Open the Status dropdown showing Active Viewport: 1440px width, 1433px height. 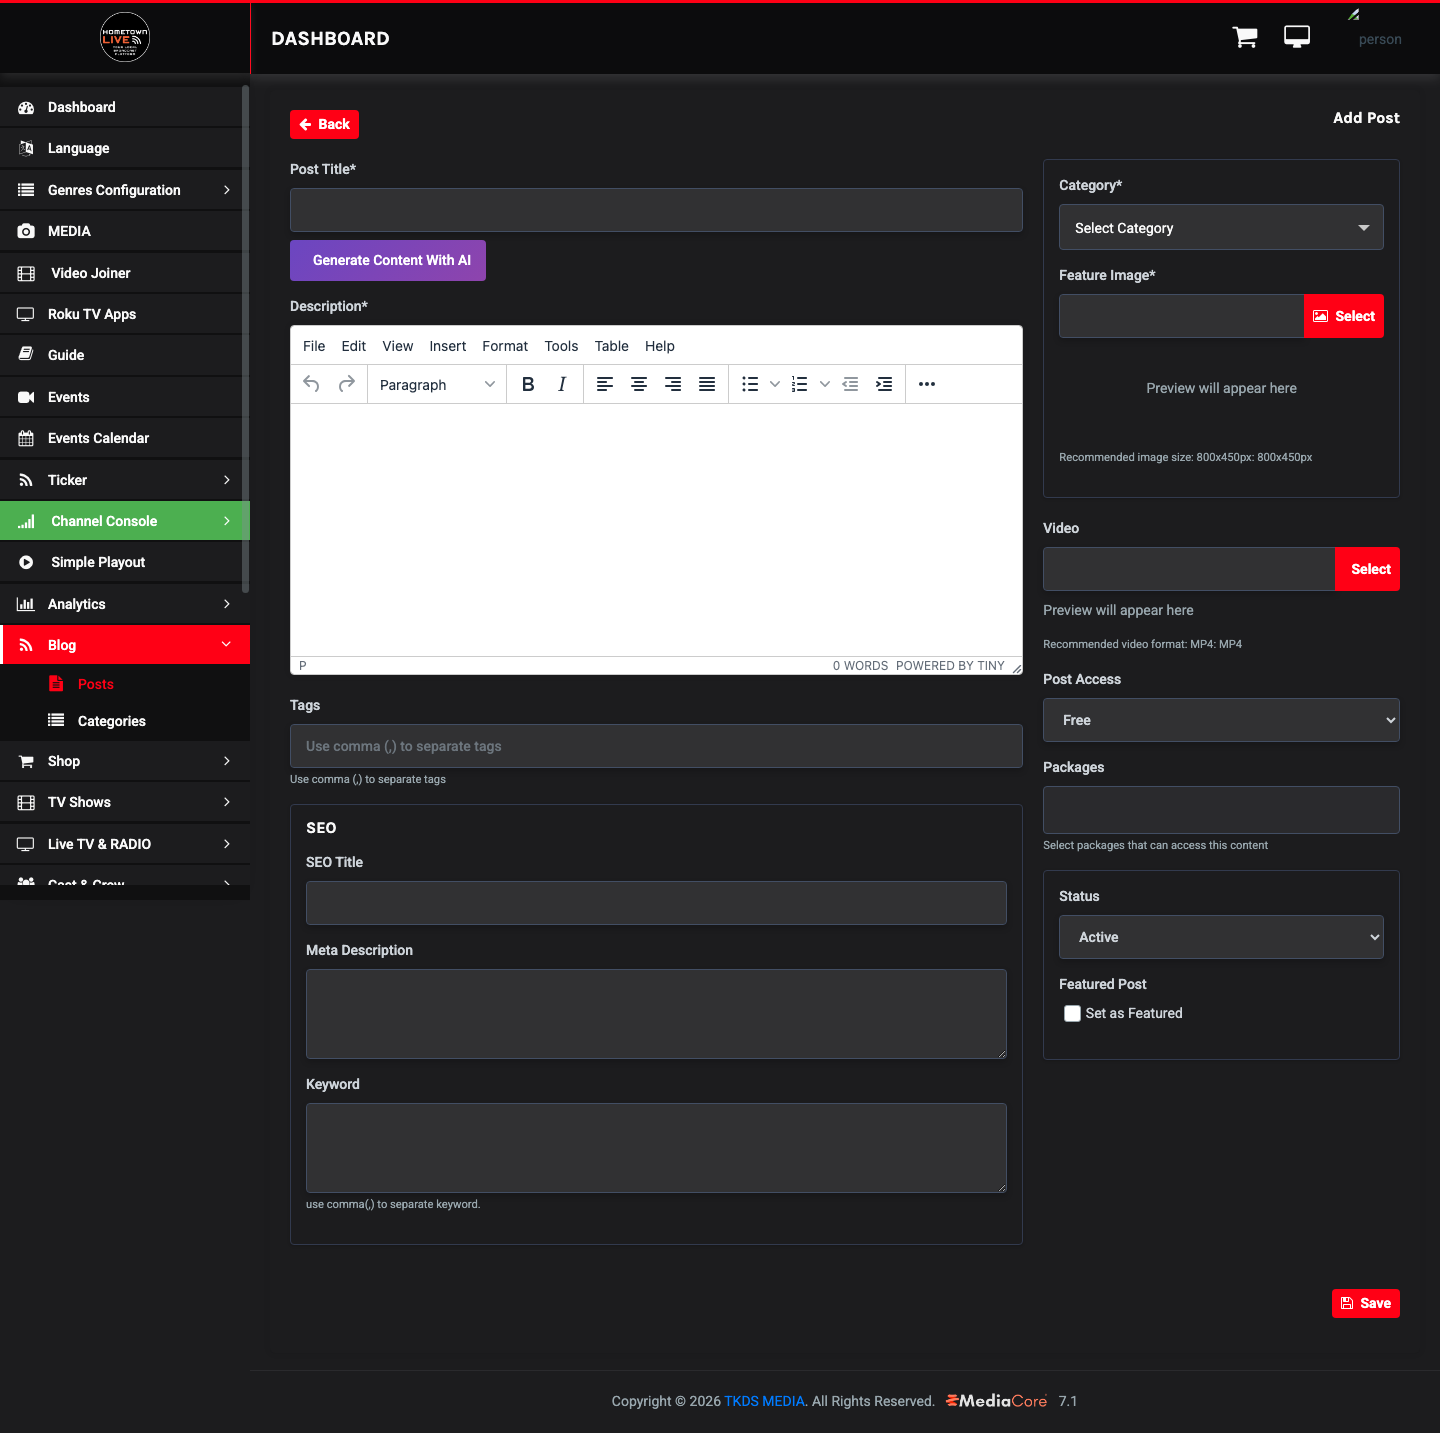[1221, 937]
